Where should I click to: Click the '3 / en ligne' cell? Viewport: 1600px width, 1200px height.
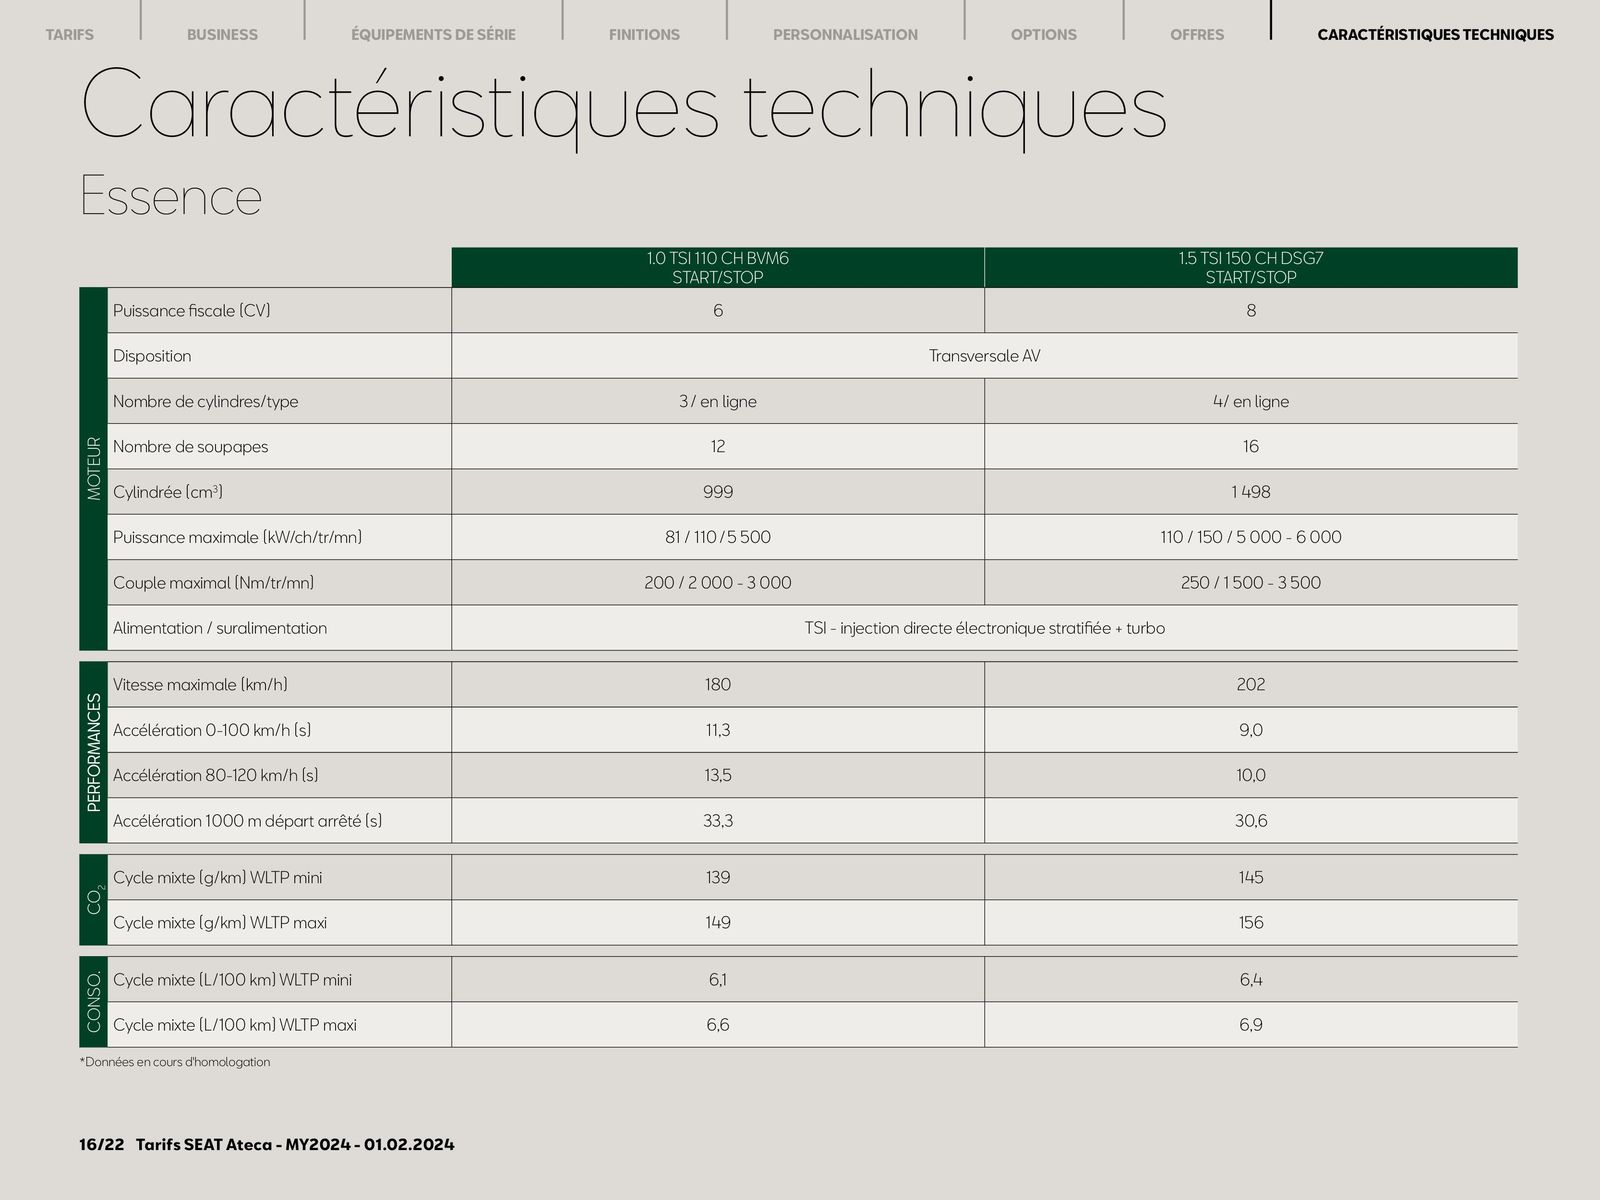pyautogui.click(x=718, y=401)
